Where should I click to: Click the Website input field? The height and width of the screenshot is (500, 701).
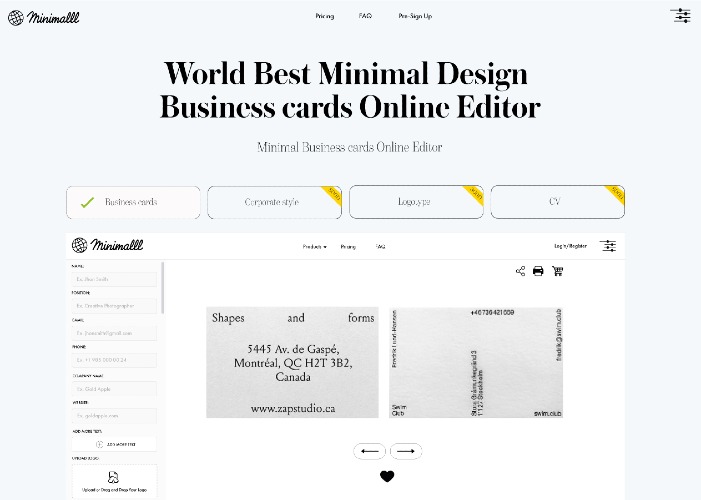tap(114, 416)
